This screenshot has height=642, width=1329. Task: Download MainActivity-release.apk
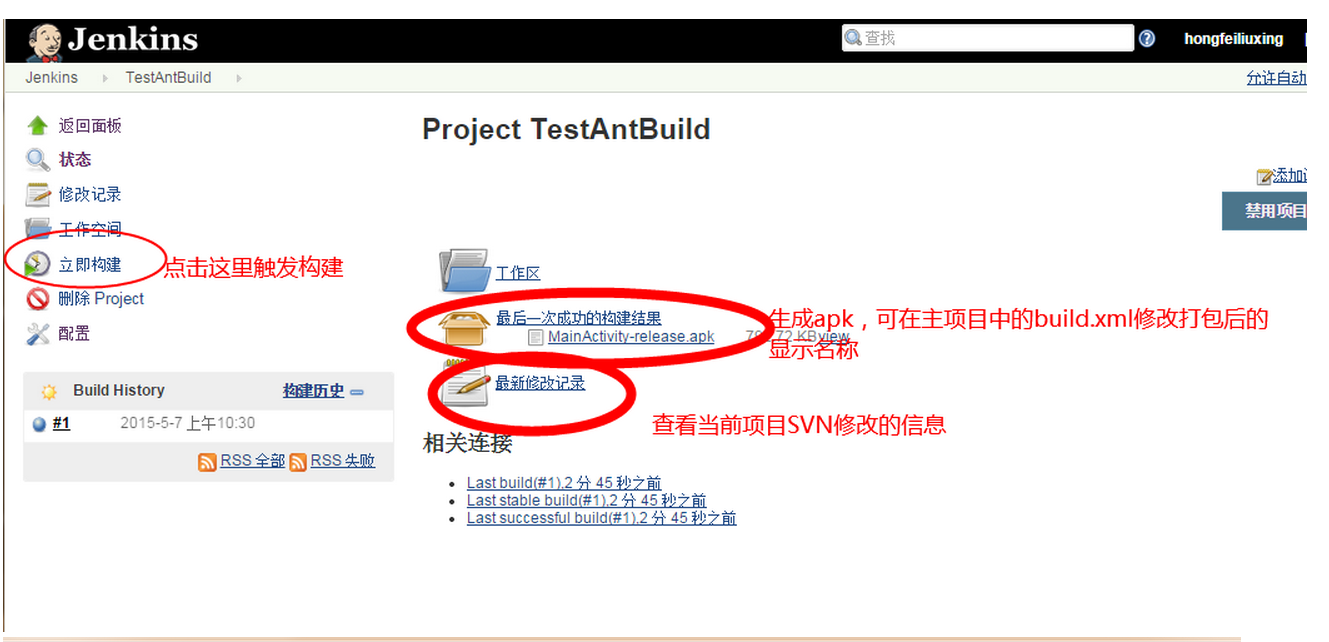(631, 337)
